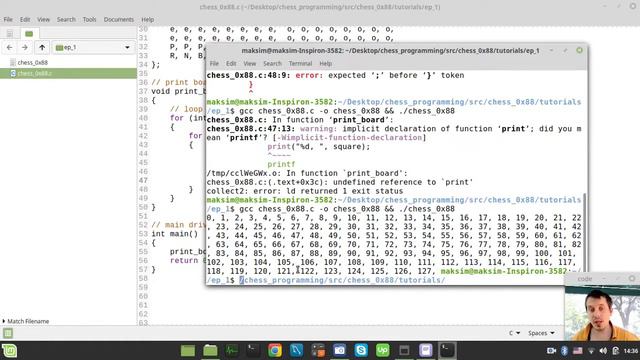
Task: Open the editor Help menu
Action: [148, 19]
